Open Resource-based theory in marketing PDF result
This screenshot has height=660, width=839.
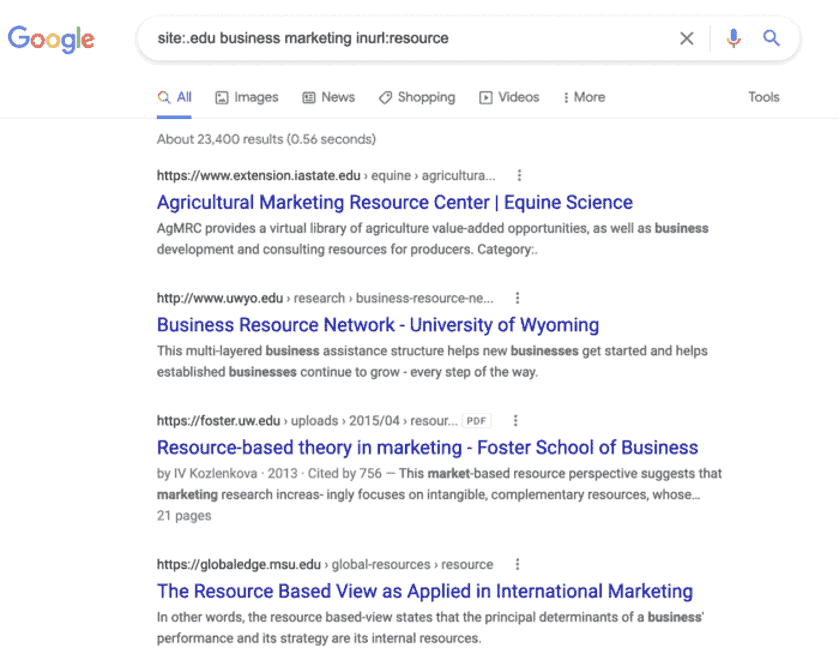tap(428, 447)
